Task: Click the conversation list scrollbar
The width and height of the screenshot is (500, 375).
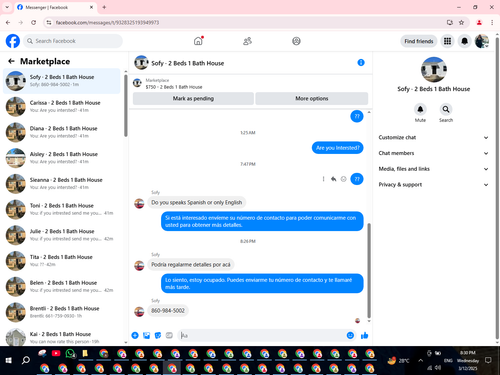Action: pos(126,105)
